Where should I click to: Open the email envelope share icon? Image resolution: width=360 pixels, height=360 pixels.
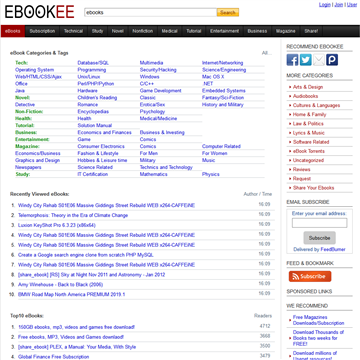[319, 60]
